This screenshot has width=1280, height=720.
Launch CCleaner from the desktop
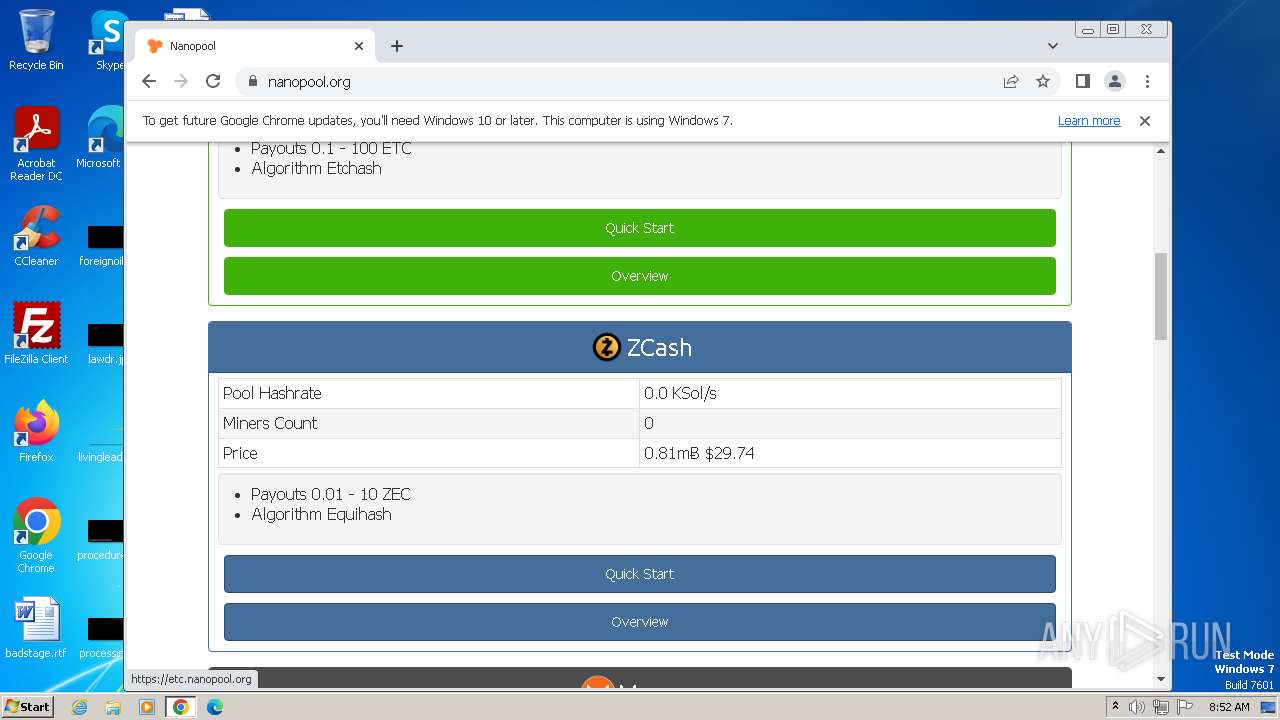[36, 236]
